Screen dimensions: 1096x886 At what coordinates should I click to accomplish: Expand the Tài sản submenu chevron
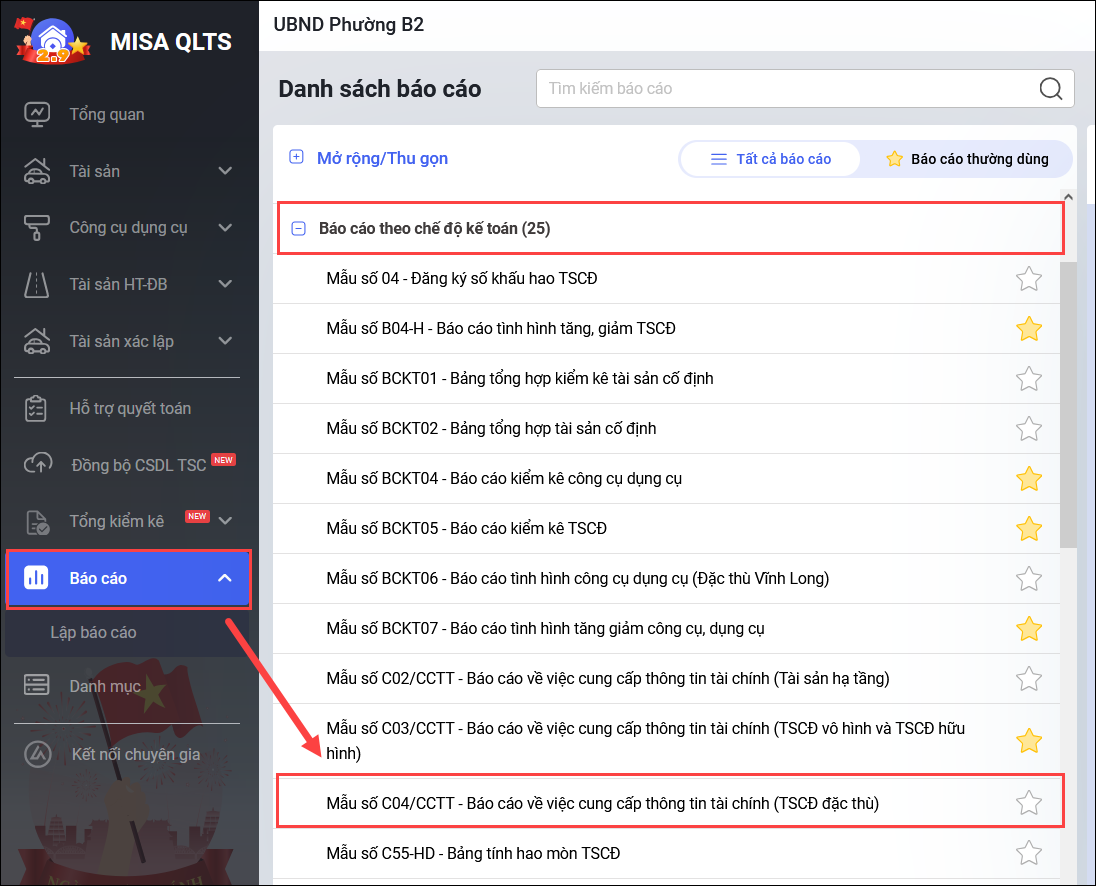(225, 170)
